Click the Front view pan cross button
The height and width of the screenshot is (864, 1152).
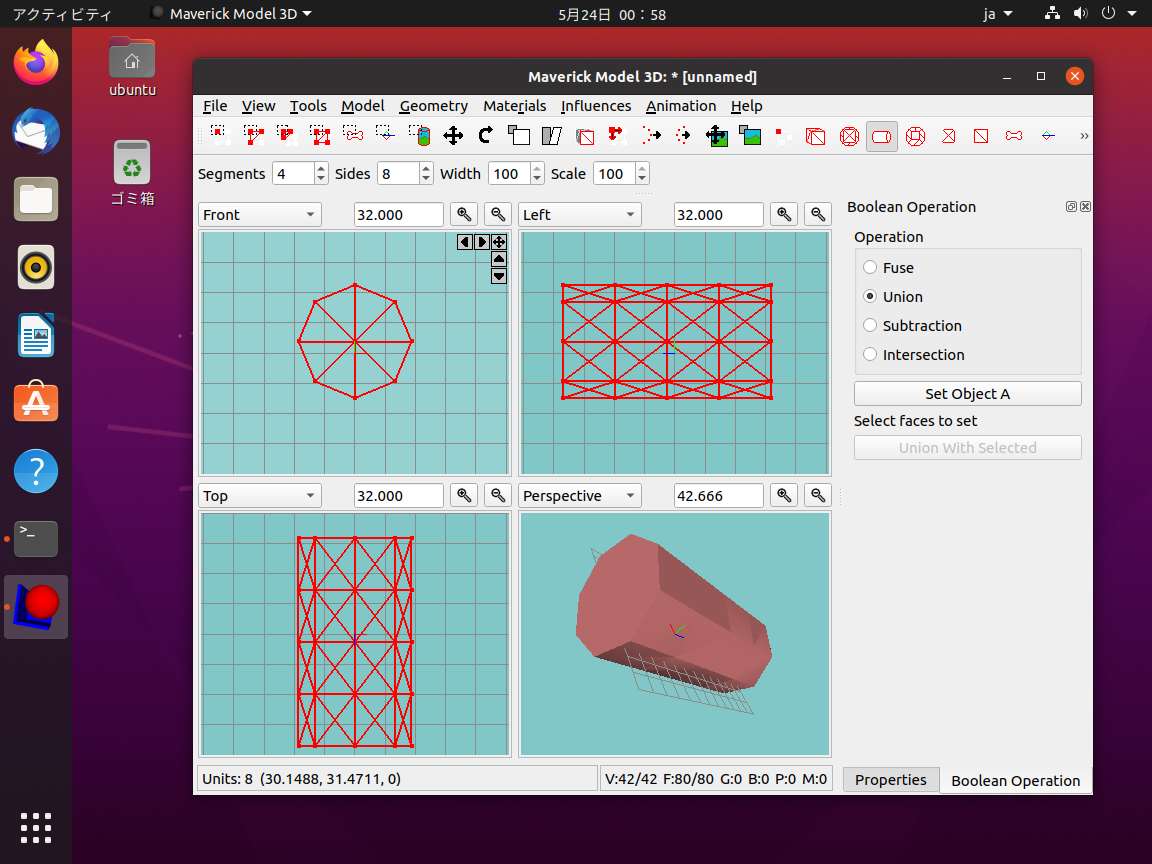[499, 242]
